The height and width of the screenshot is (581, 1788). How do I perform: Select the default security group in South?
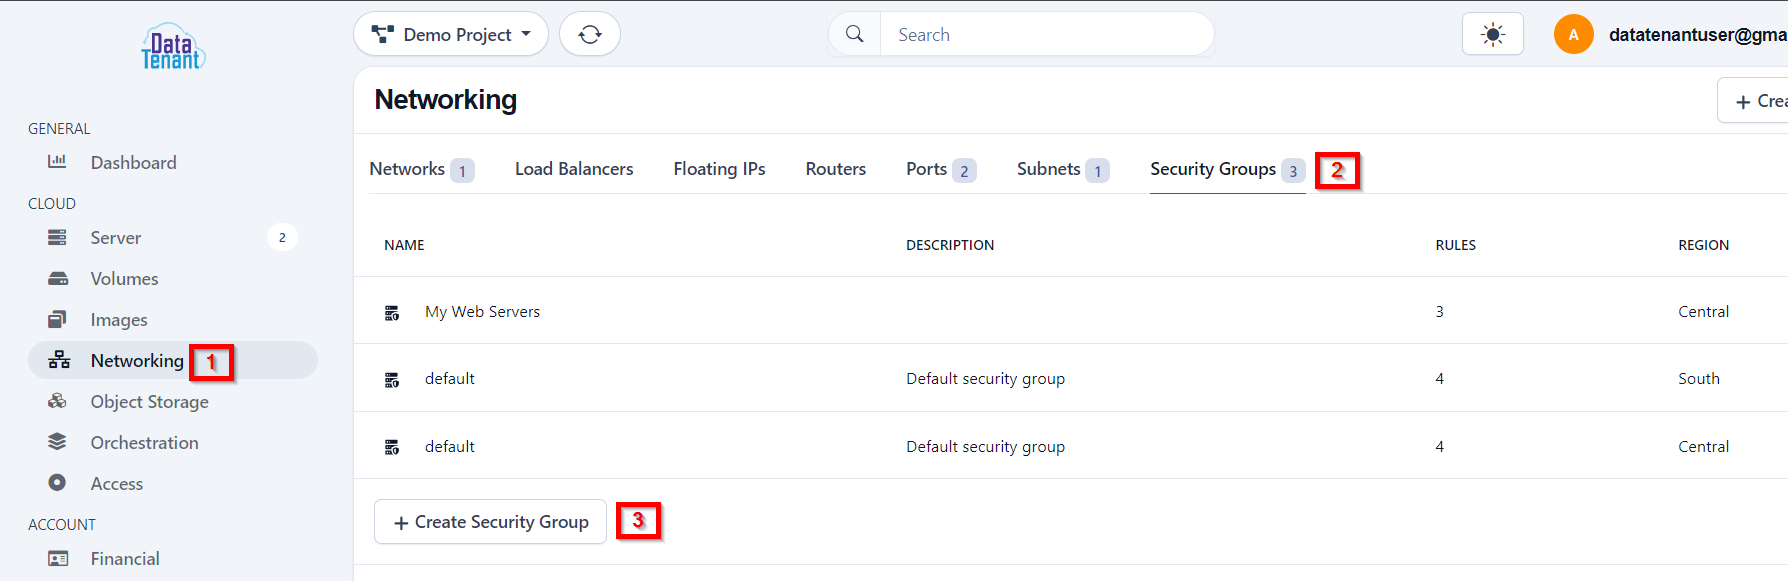point(449,378)
